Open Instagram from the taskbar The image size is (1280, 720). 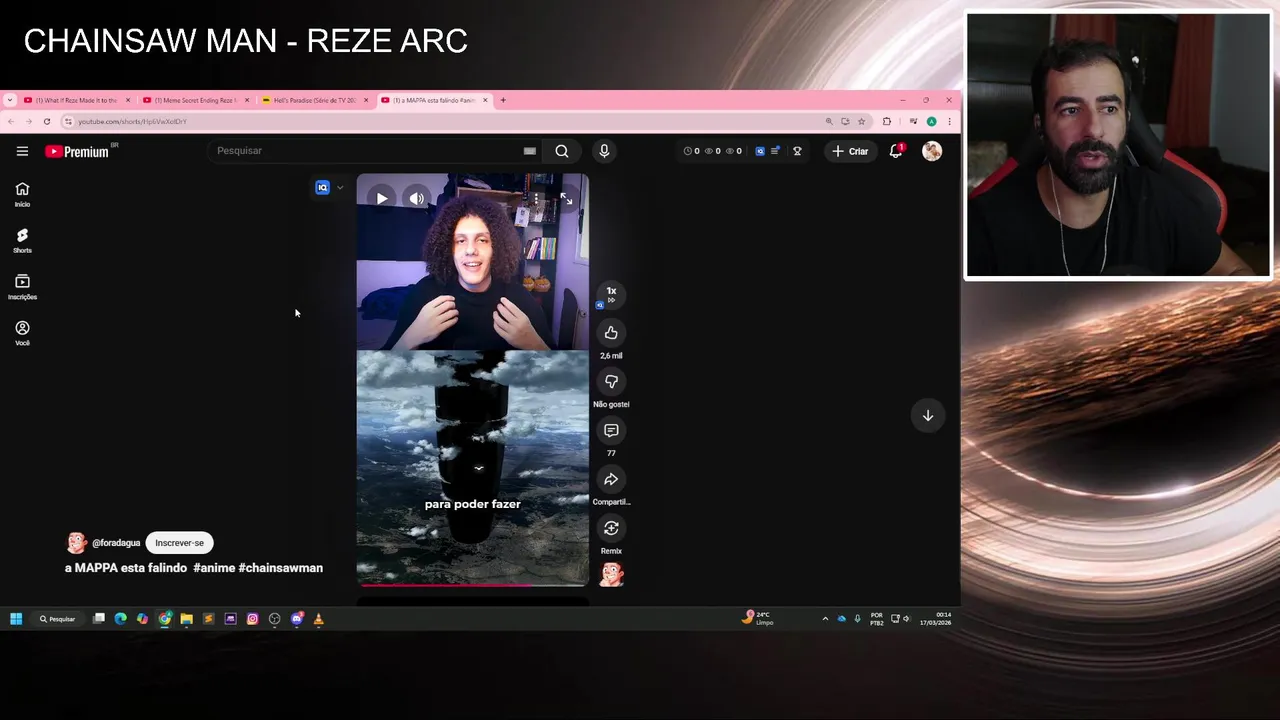point(252,619)
